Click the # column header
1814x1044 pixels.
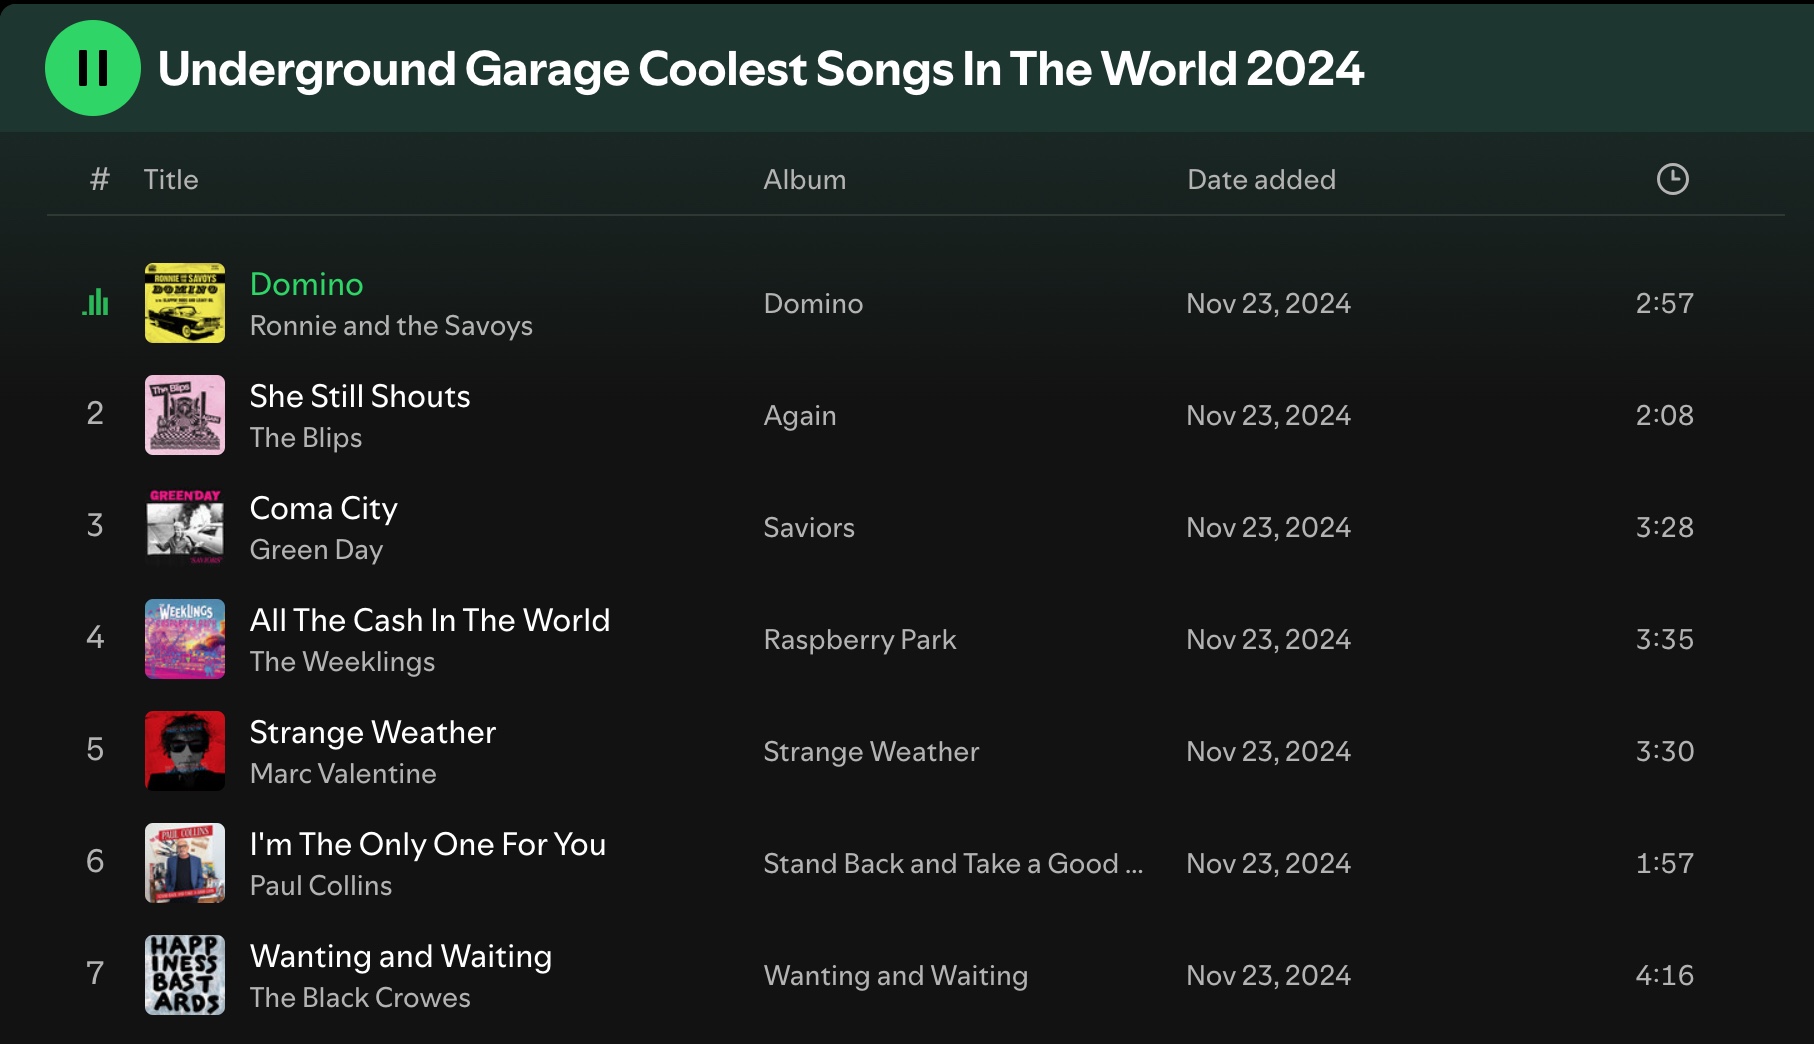(99, 179)
